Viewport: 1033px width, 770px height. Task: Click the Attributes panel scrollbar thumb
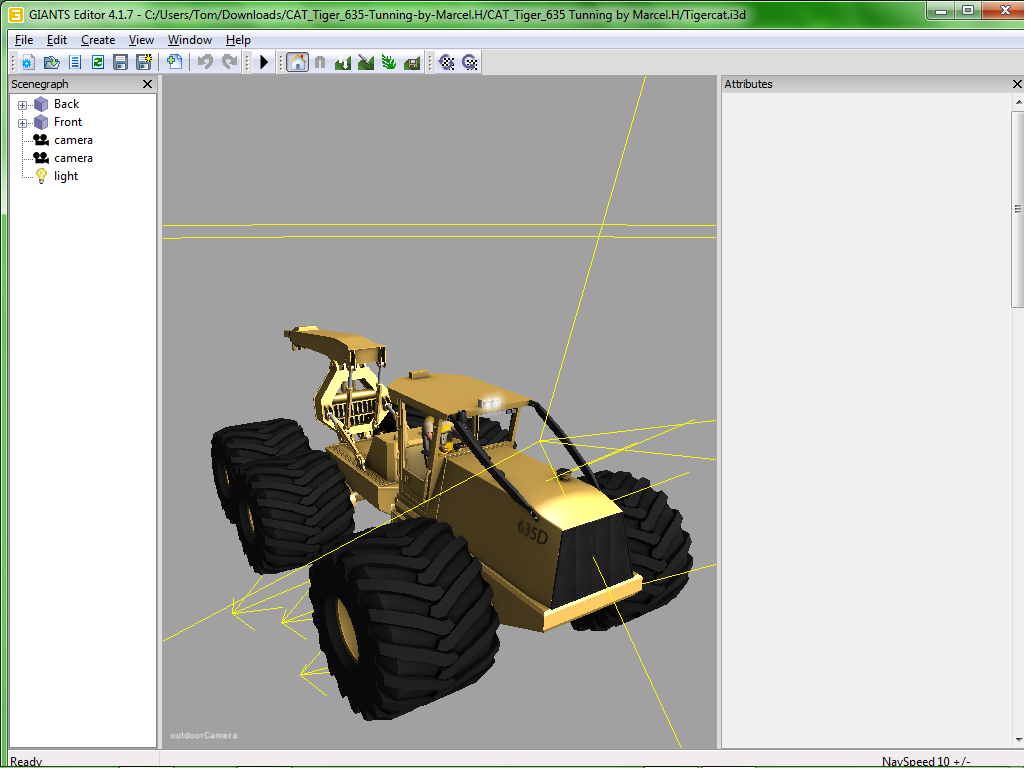click(x=1020, y=209)
